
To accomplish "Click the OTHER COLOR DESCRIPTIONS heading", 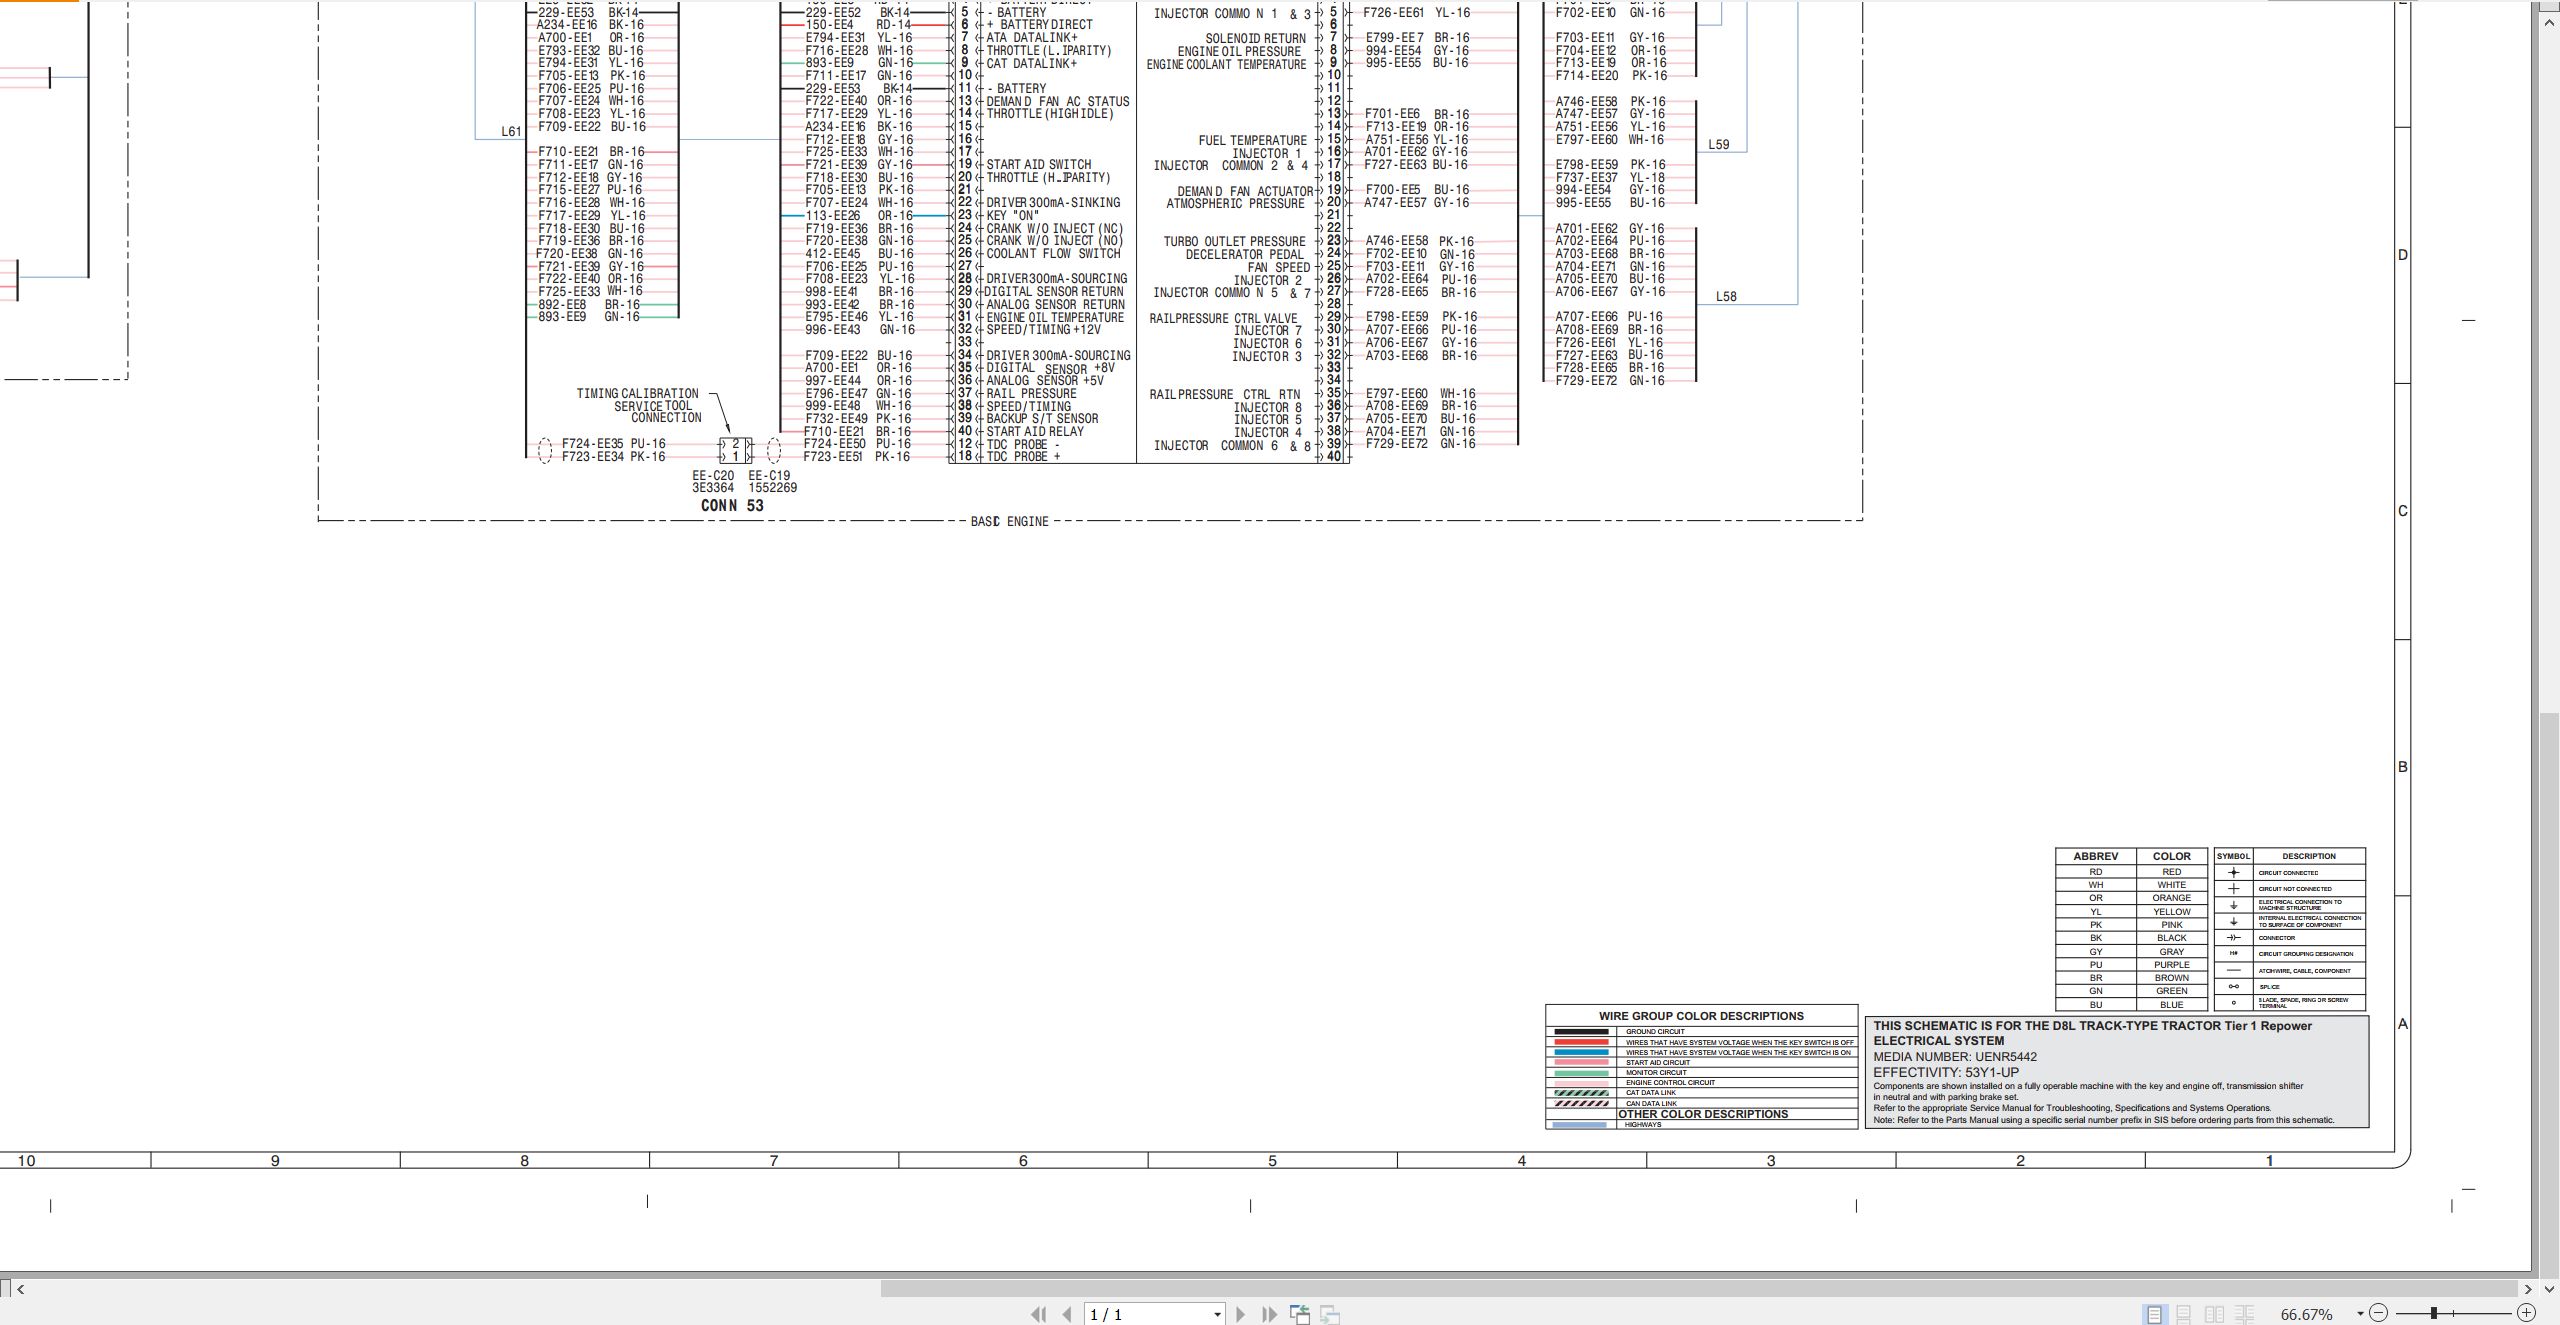I will pos(1702,1114).
